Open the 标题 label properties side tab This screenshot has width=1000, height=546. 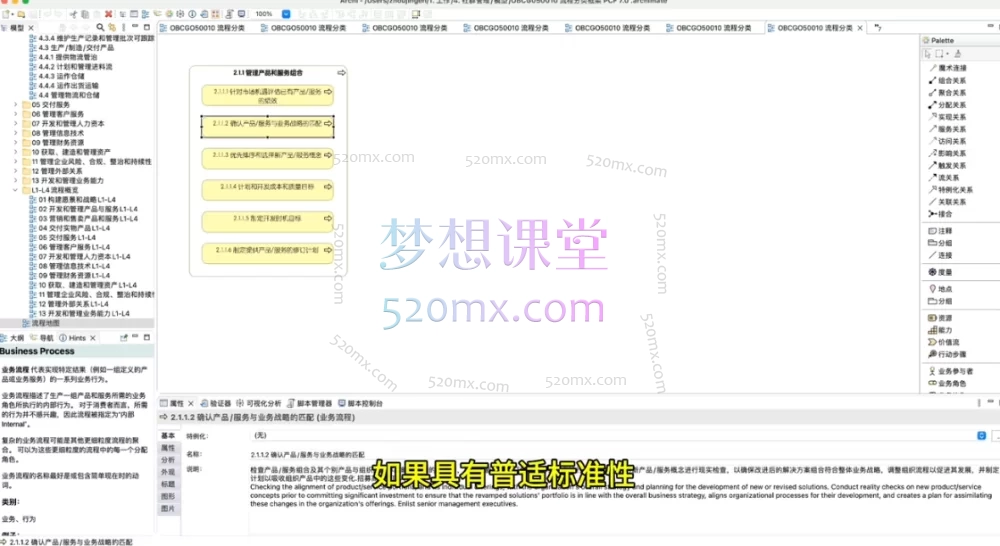point(168,484)
